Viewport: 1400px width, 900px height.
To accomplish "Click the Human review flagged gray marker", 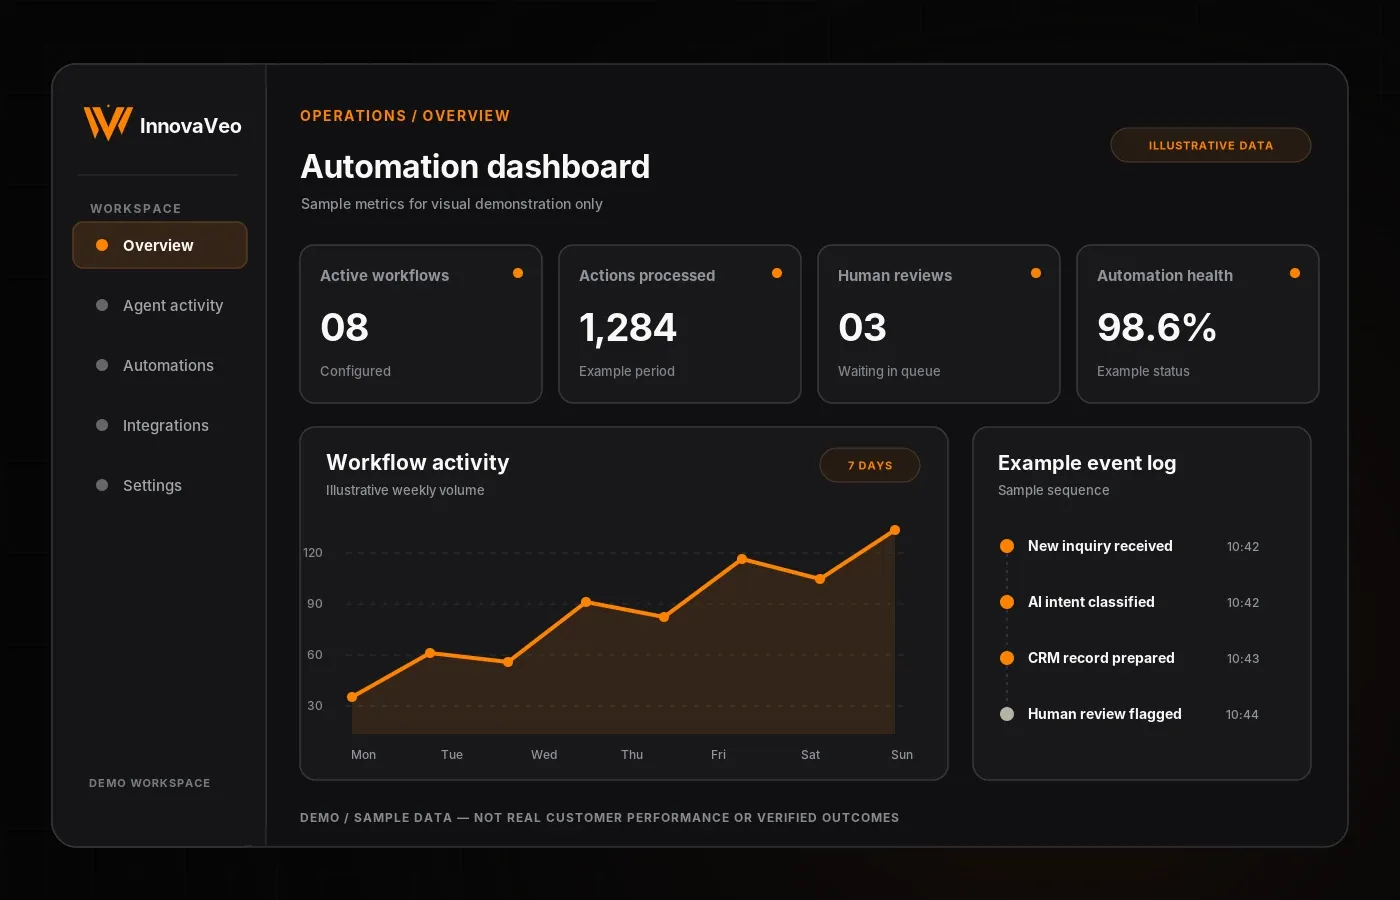I will [1007, 714].
